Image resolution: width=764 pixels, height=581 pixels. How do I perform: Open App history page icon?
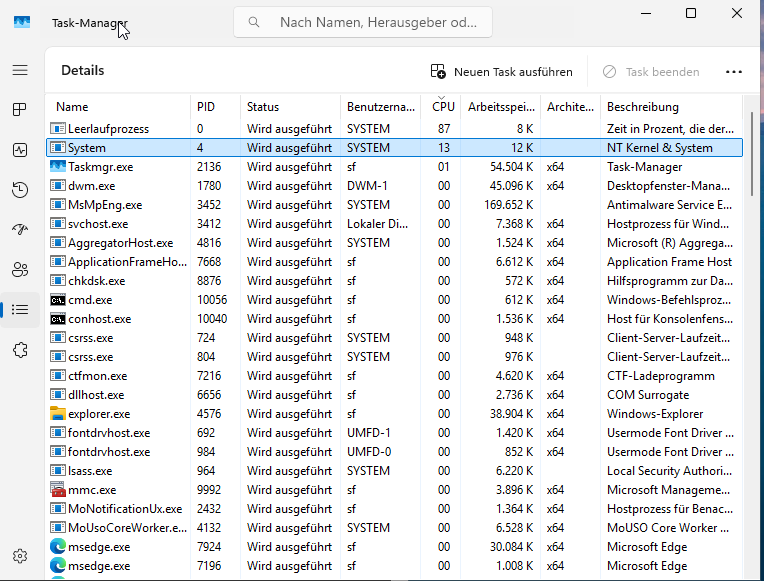coord(20,190)
